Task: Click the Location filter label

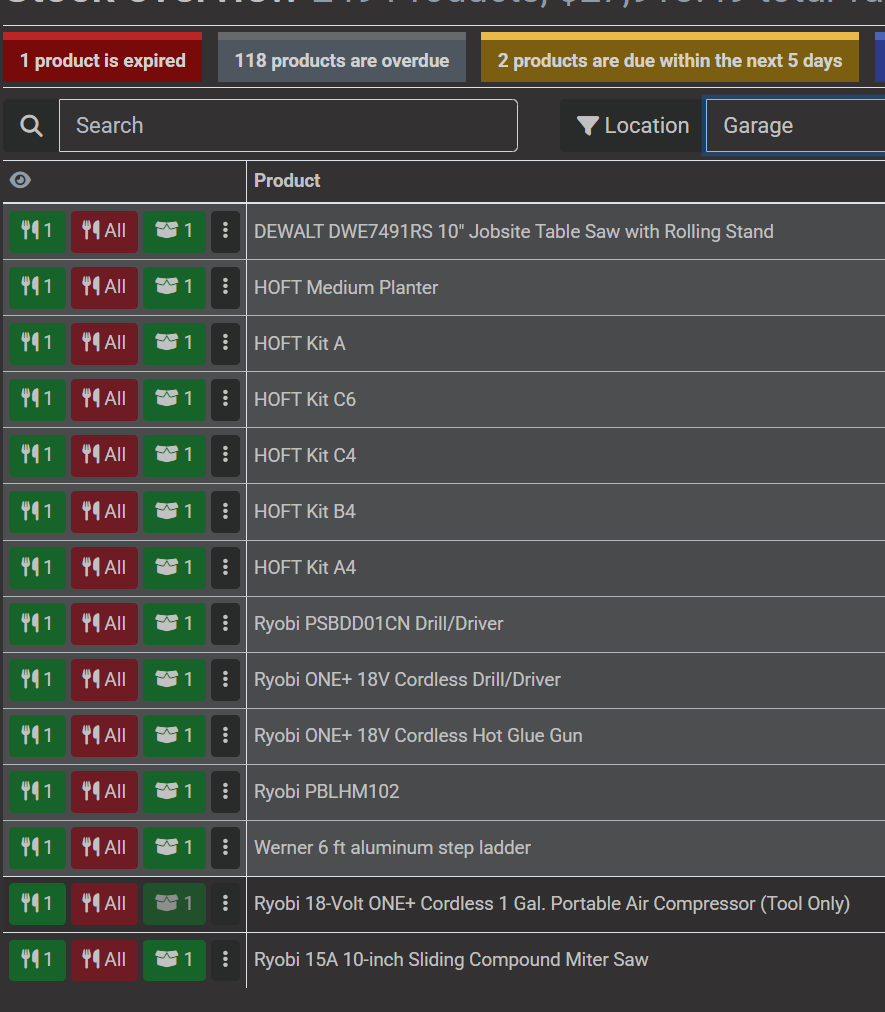Action: click(x=633, y=125)
